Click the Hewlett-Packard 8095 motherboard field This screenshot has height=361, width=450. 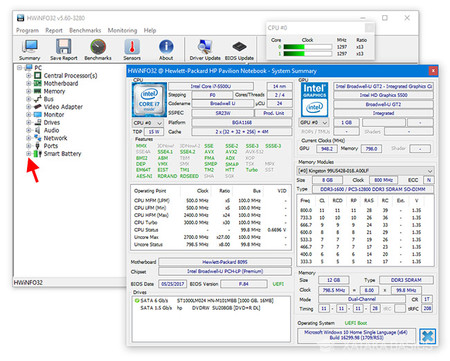225,262
